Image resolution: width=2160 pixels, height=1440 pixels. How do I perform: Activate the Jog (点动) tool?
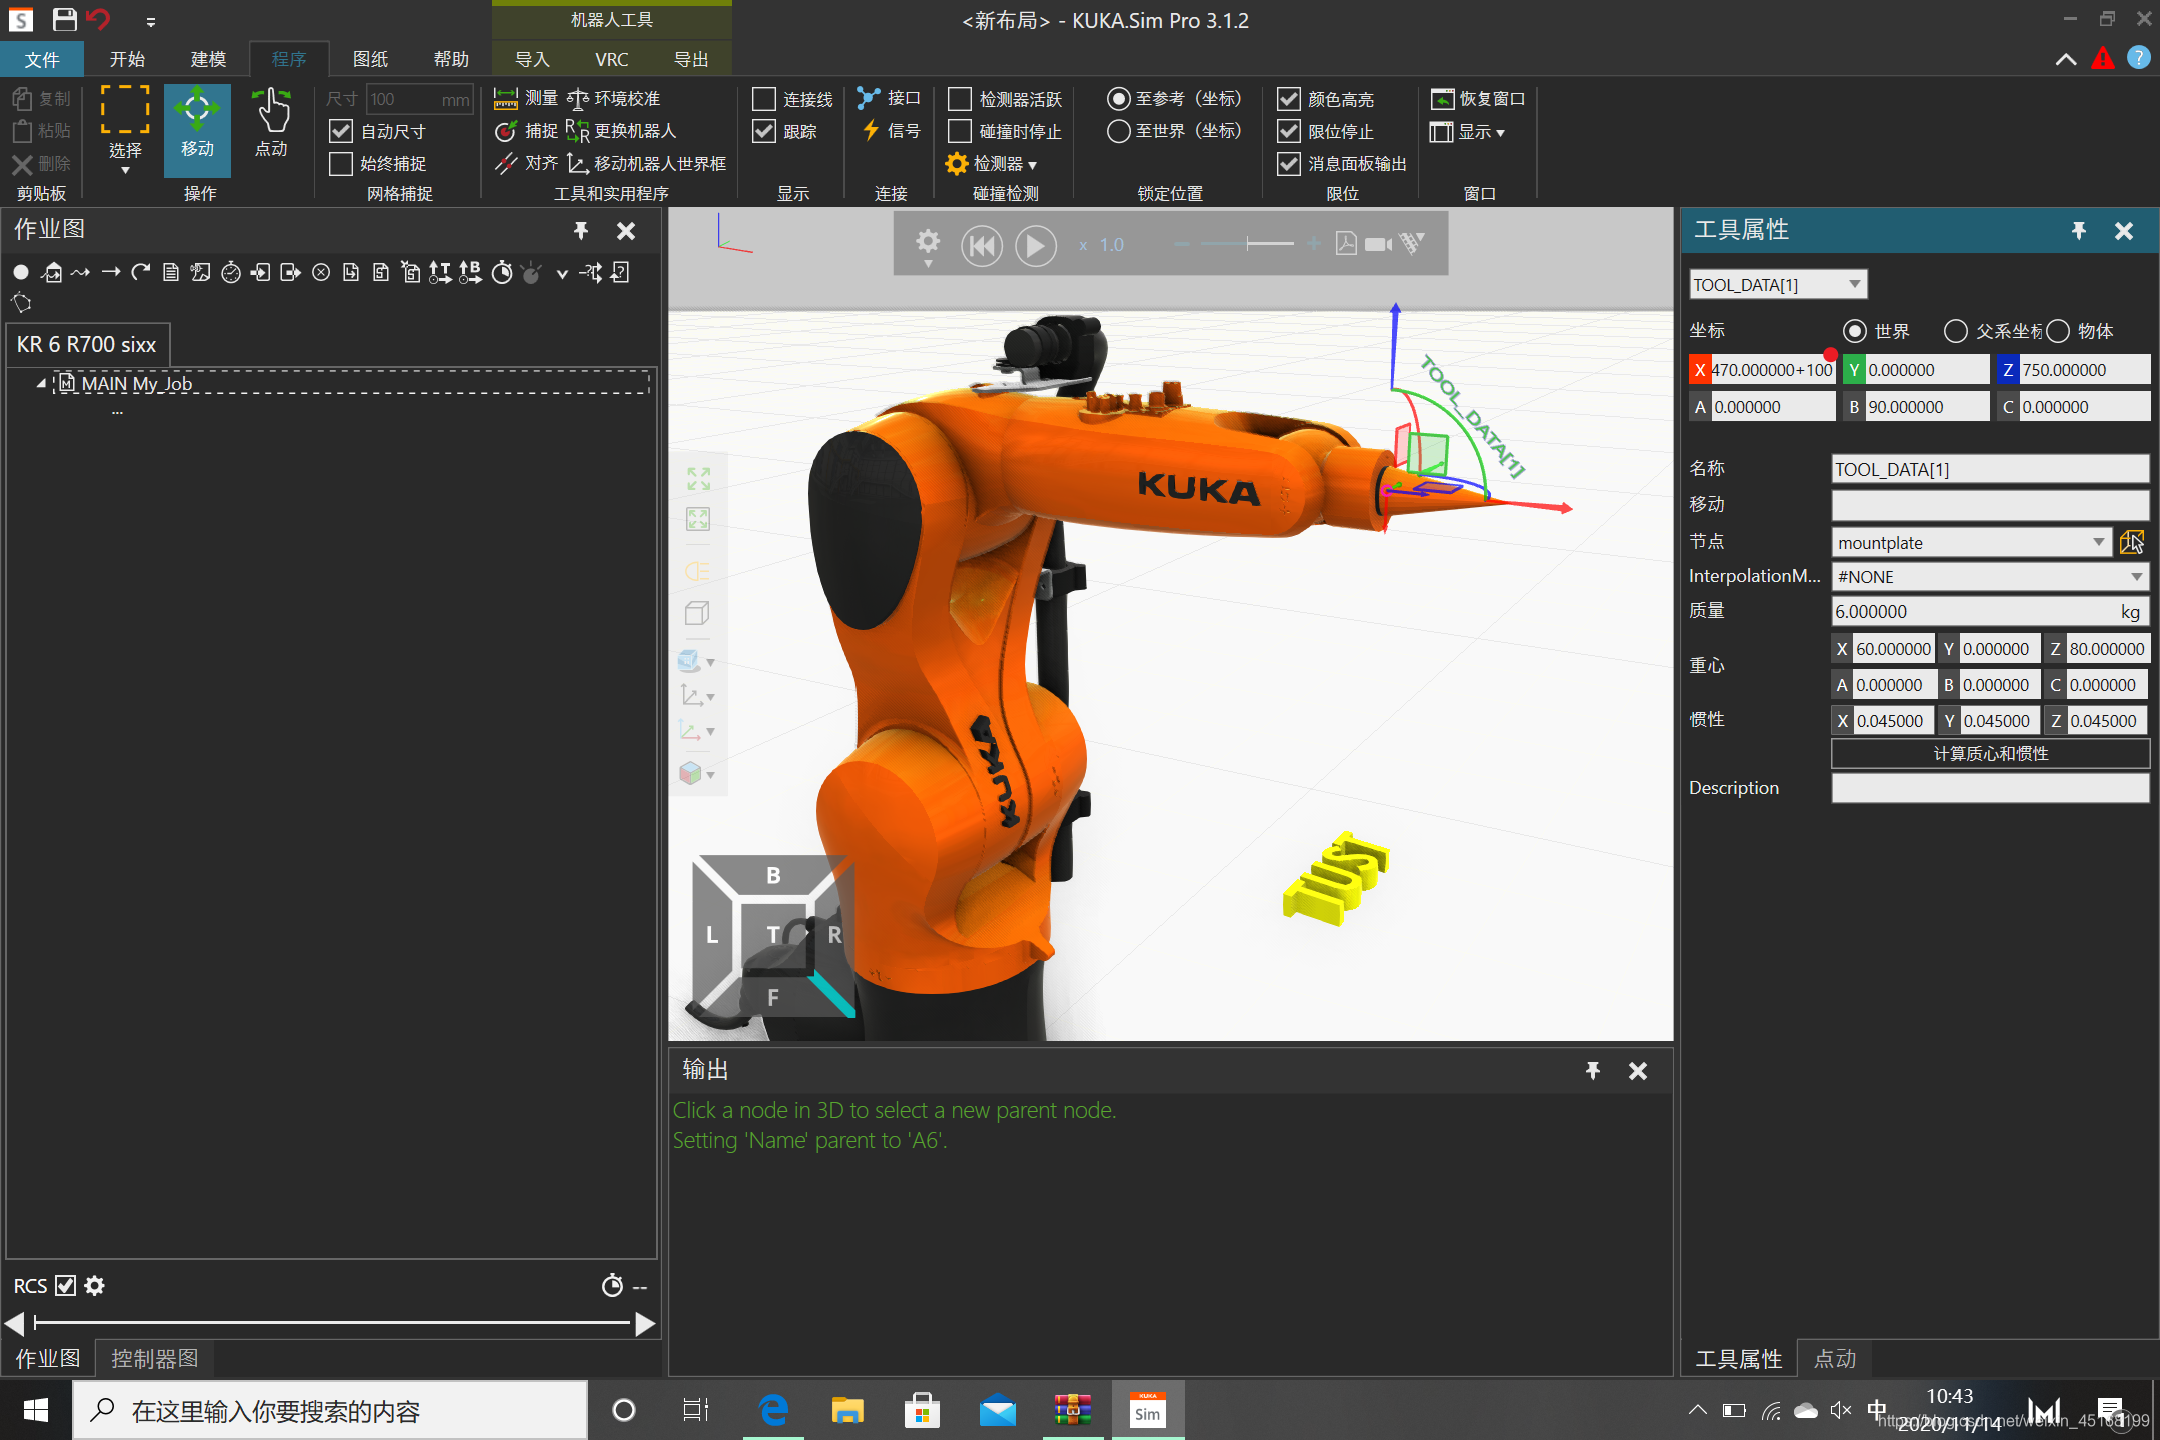270,124
